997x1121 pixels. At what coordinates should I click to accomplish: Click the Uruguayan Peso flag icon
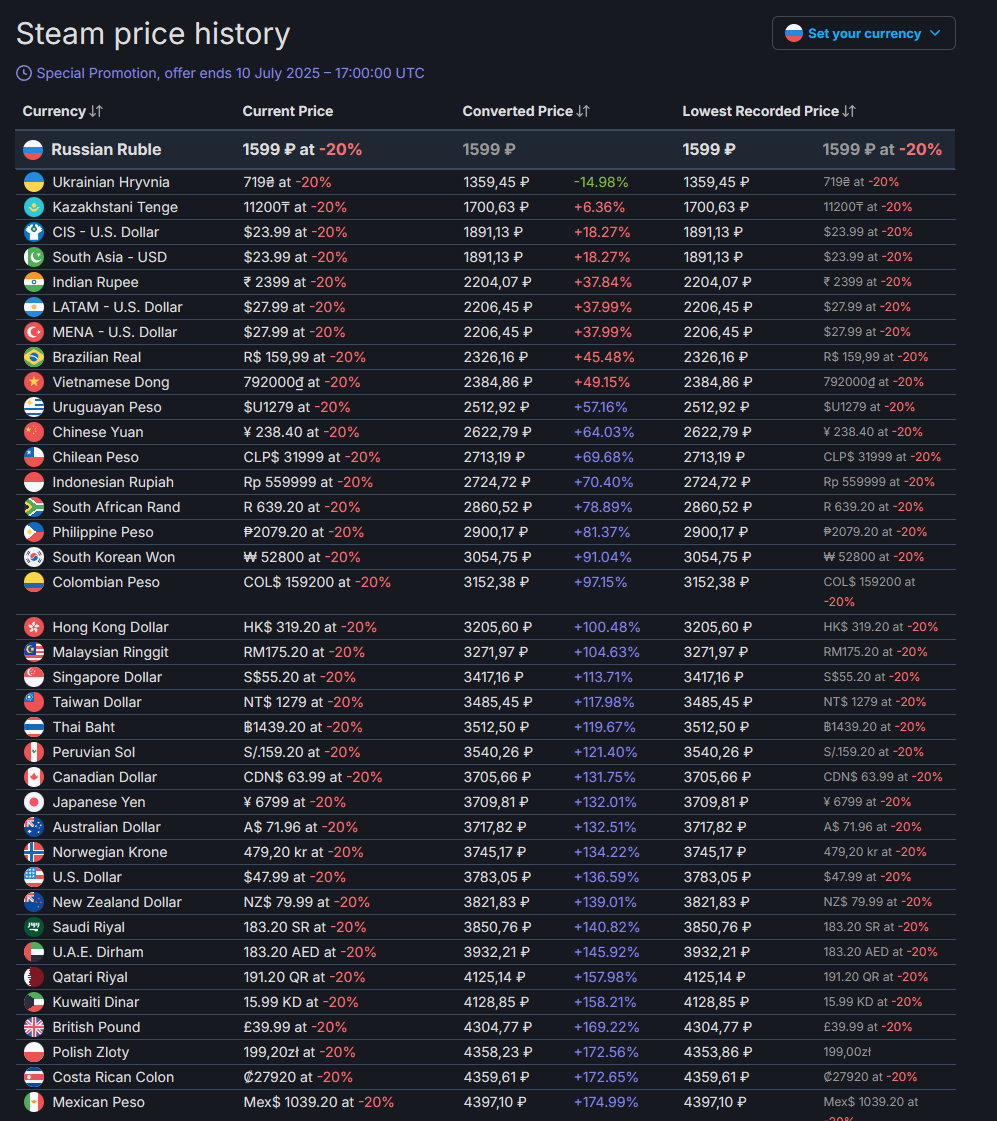[34, 408]
